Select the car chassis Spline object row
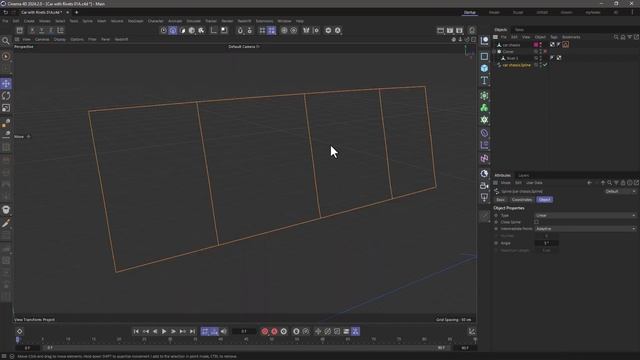 point(517,65)
